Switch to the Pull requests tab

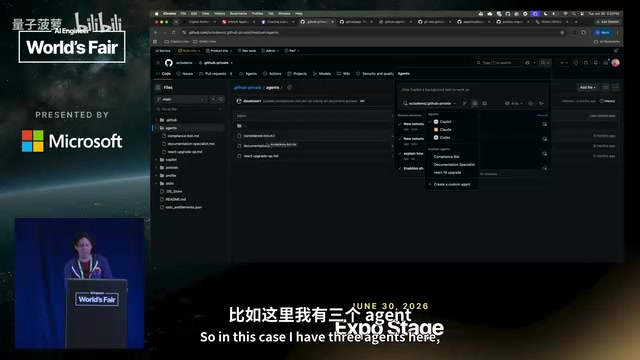tap(216, 73)
